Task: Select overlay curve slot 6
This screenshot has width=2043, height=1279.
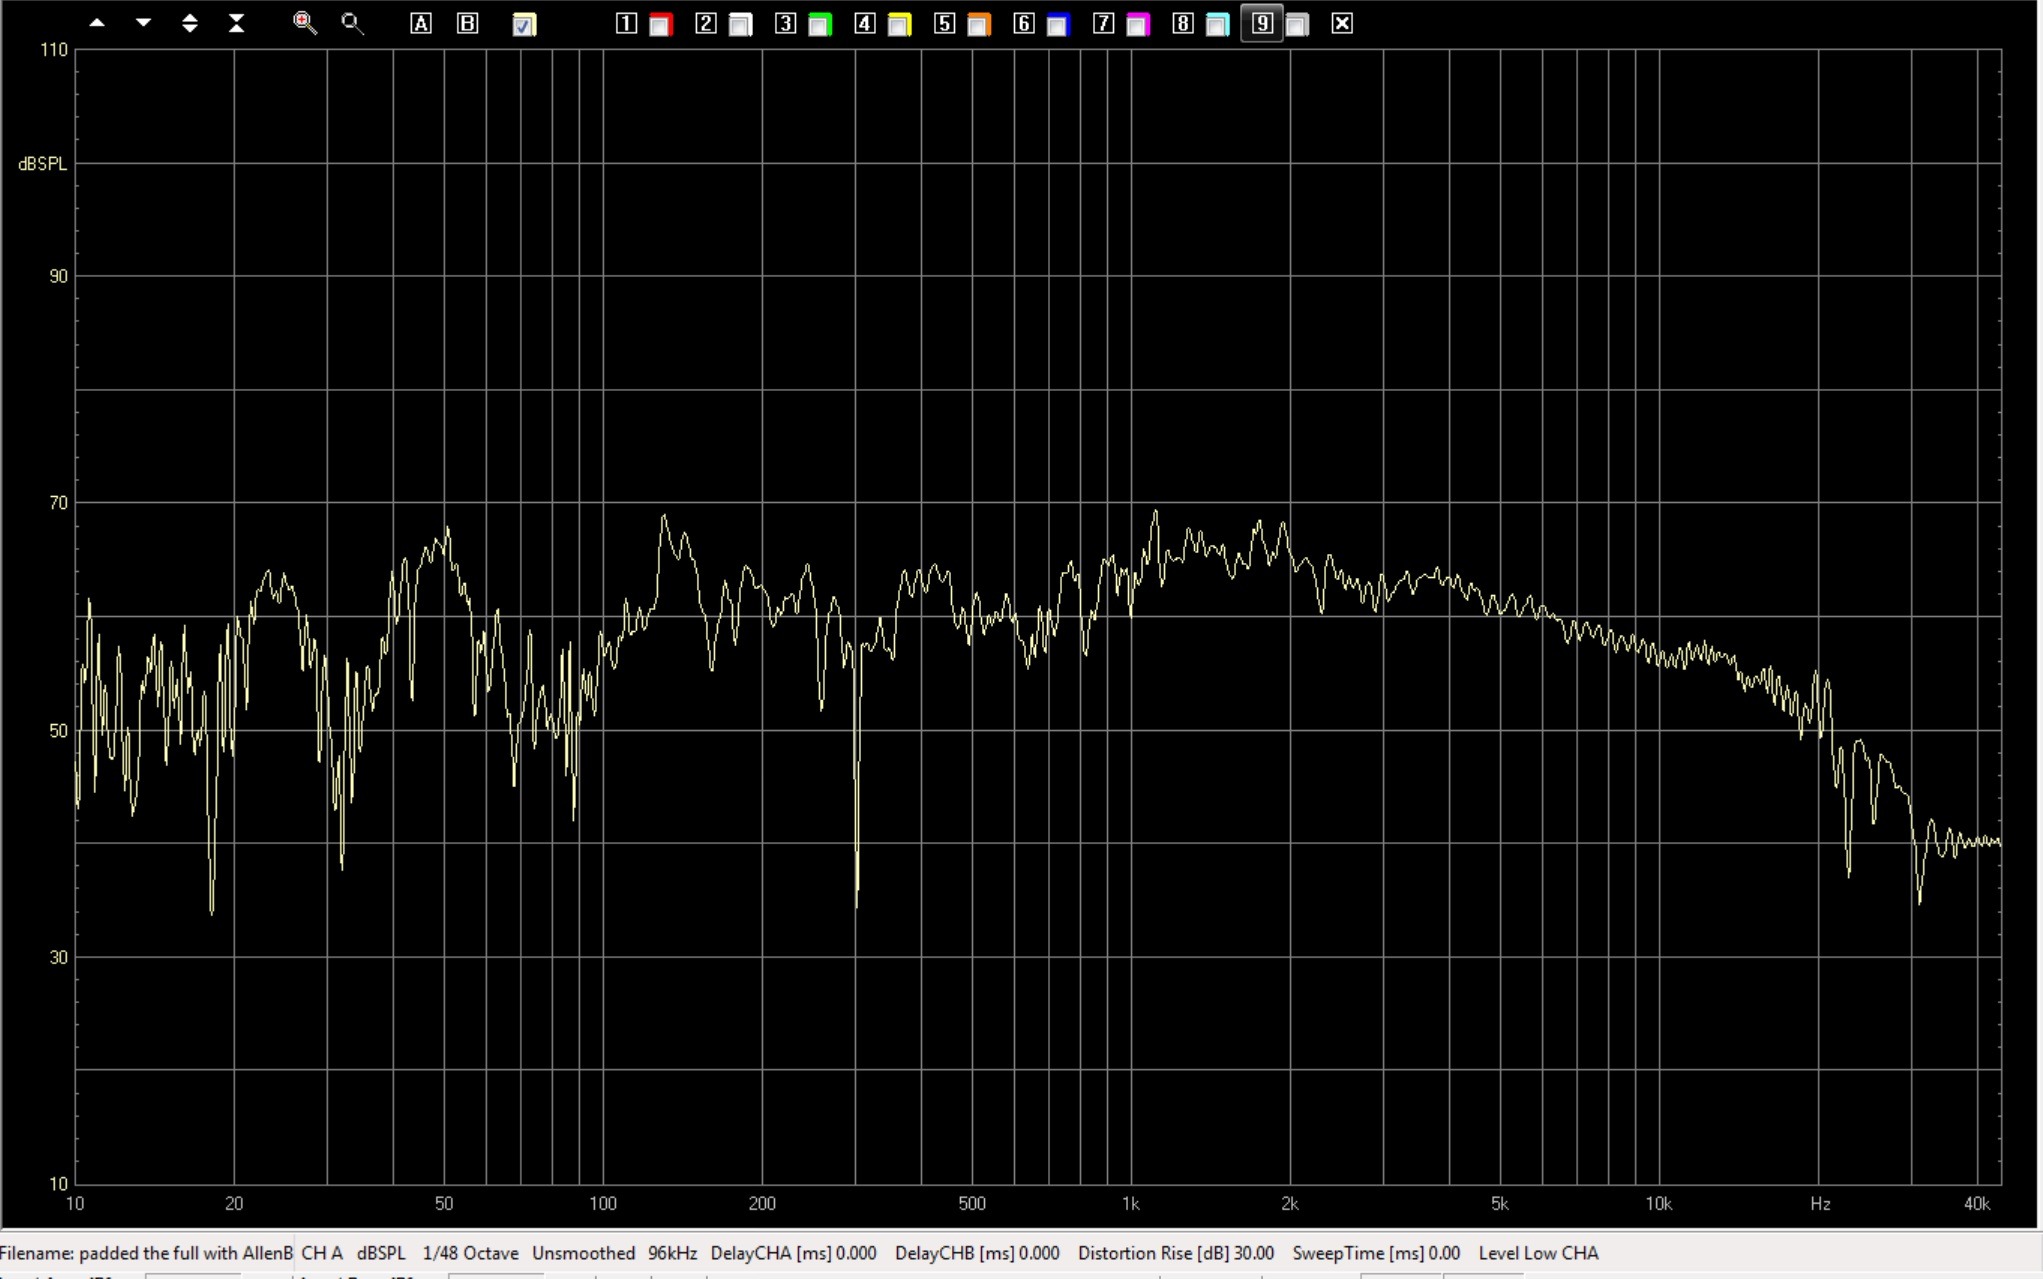Action: coord(1024,23)
